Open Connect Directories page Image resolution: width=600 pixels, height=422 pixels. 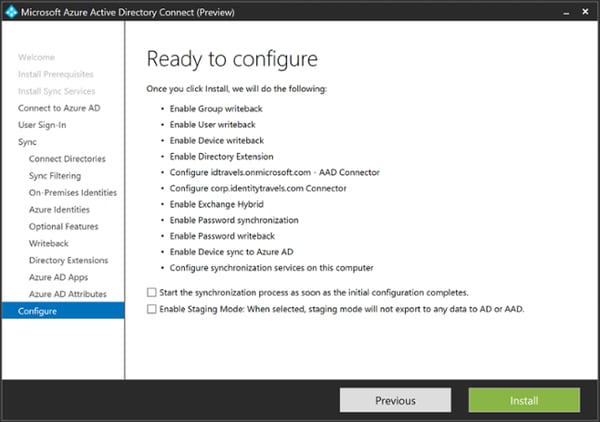point(67,159)
